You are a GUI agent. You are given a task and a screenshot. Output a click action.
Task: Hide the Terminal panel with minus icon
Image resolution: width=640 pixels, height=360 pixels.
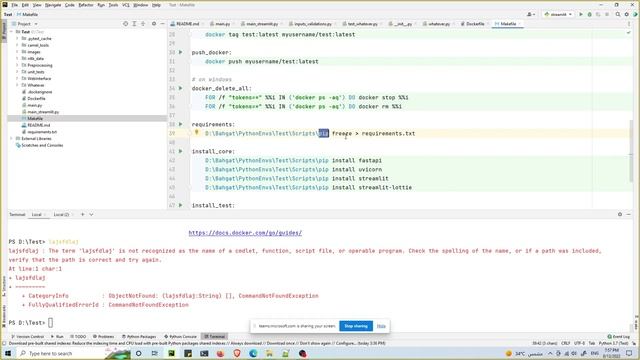[x=629, y=214]
